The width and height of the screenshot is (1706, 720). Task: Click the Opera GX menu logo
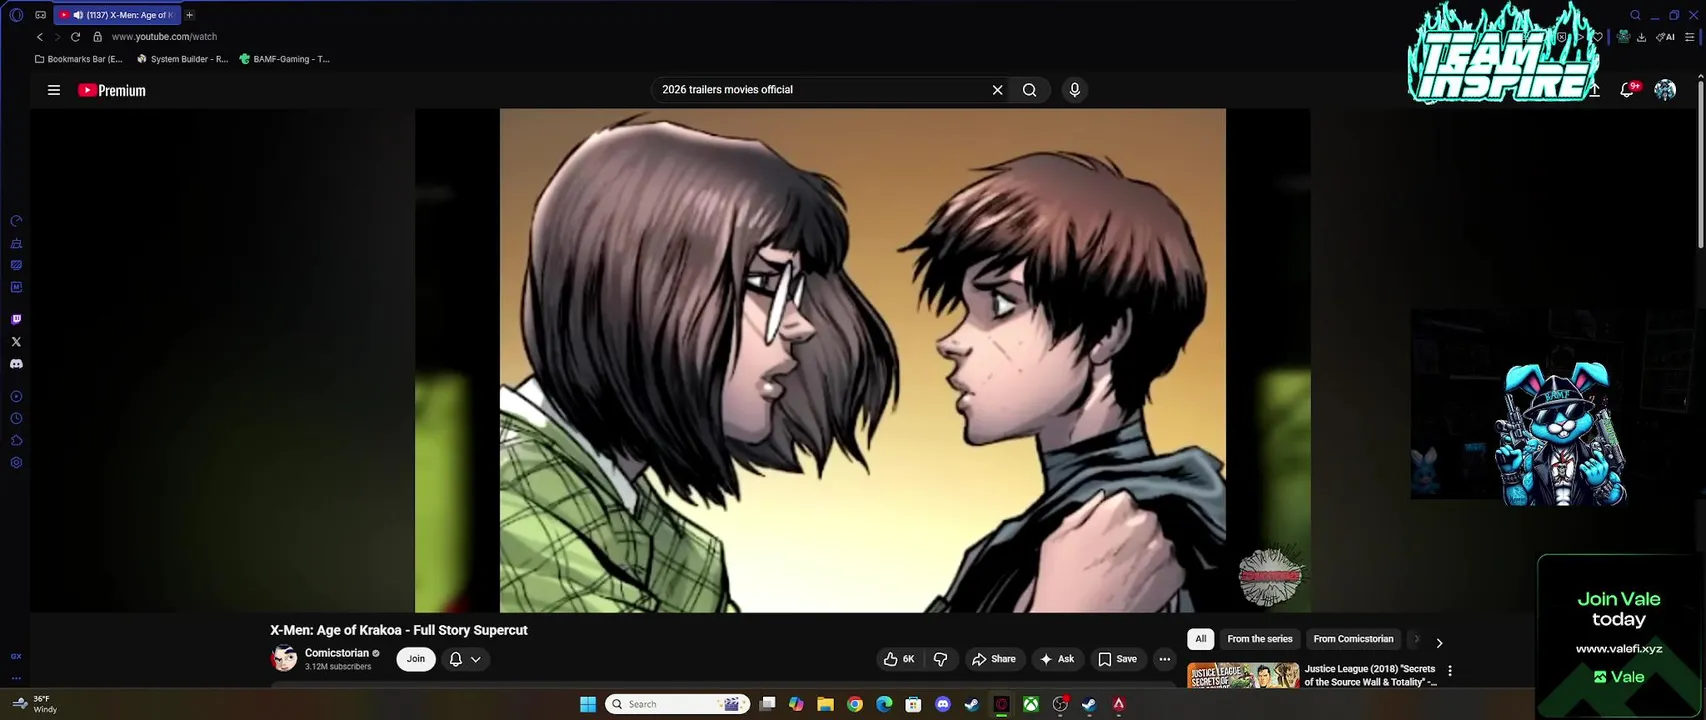16,15
